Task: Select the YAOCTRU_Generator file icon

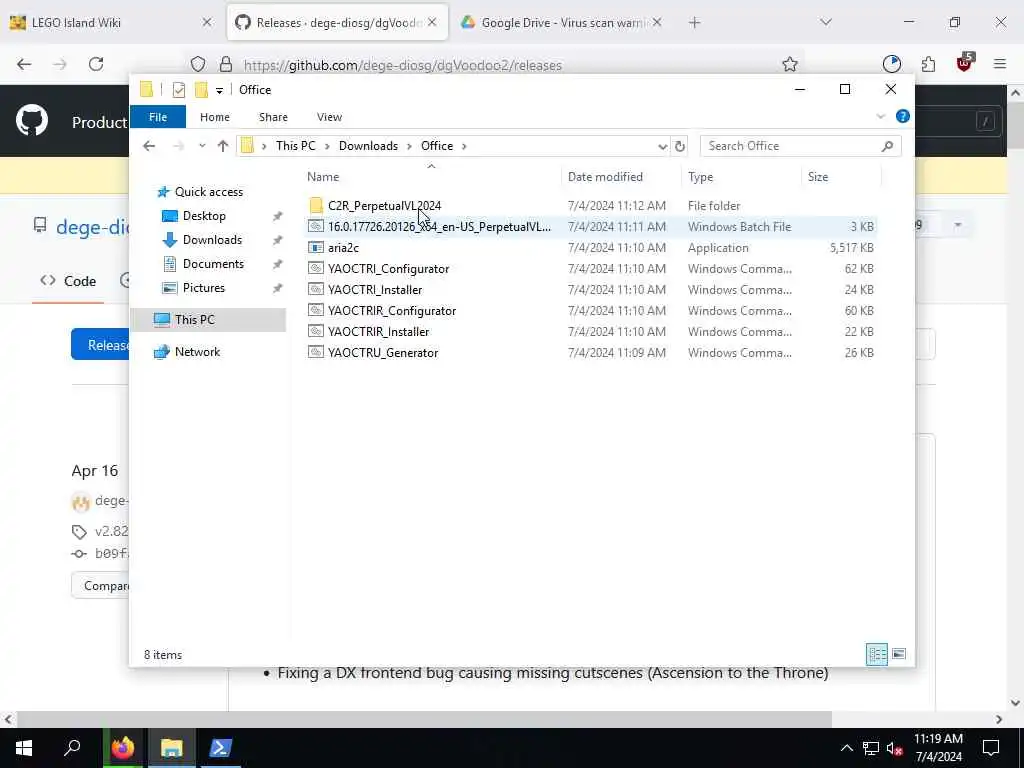Action: point(316,352)
